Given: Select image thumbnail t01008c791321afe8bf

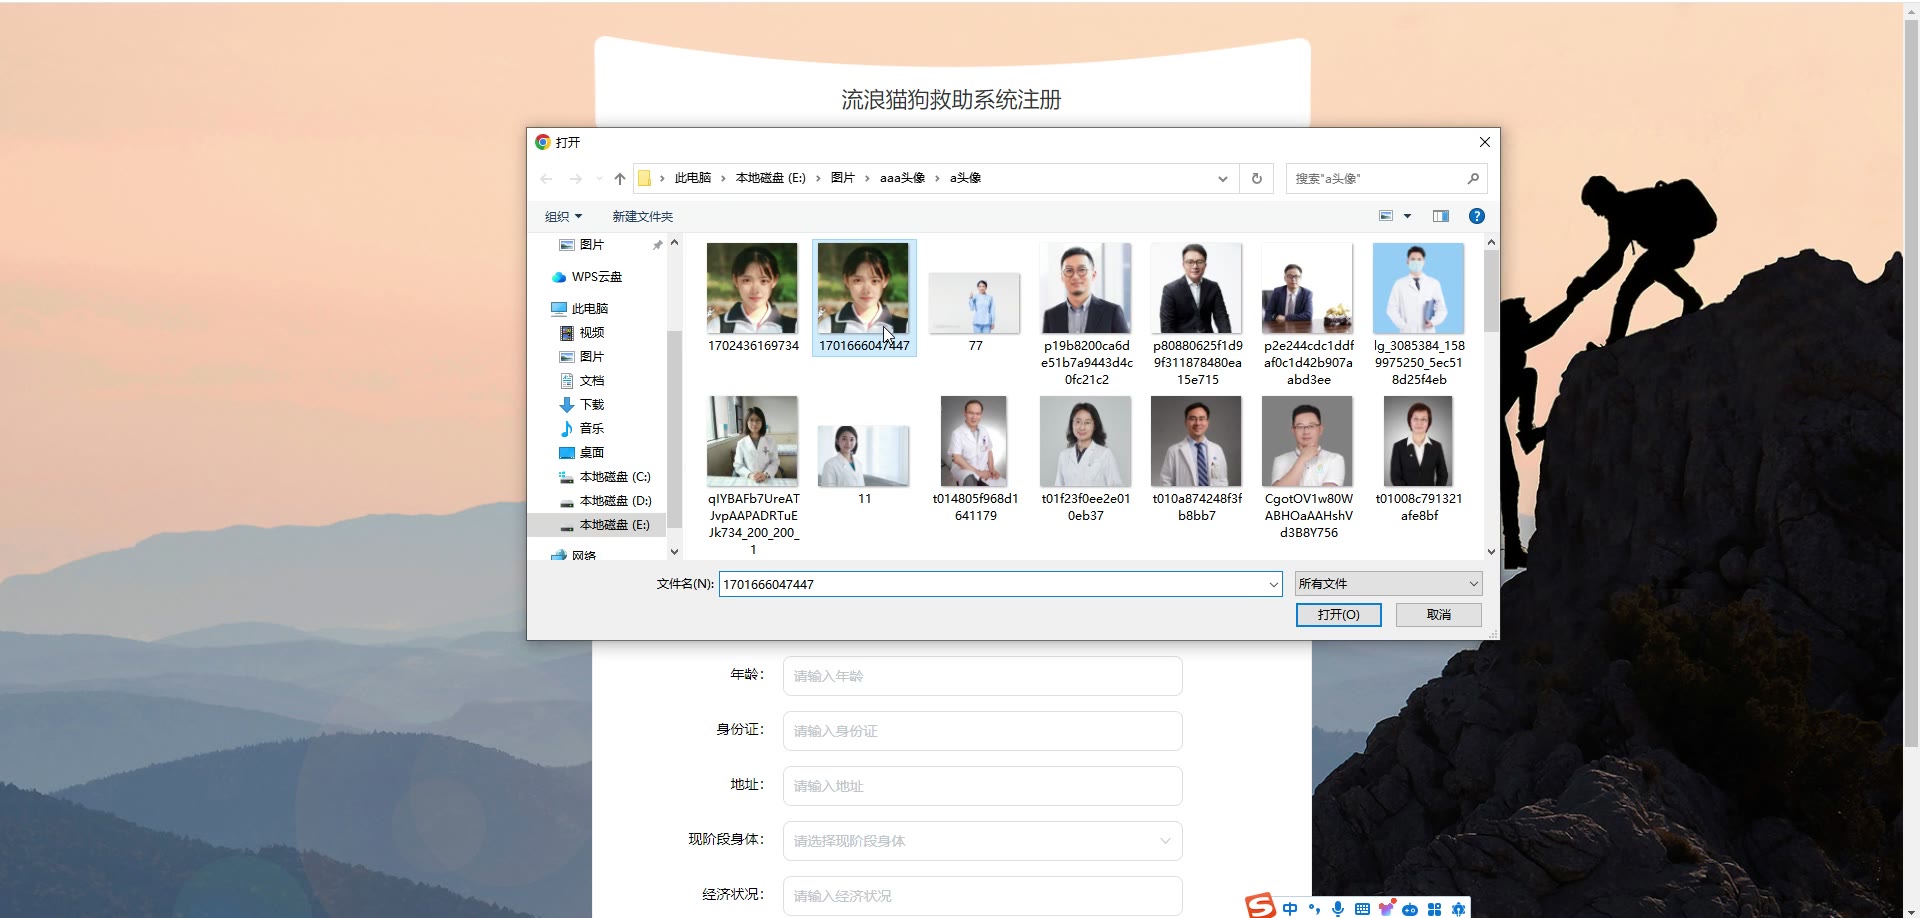Looking at the screenshot, I should coord(1418,441).
